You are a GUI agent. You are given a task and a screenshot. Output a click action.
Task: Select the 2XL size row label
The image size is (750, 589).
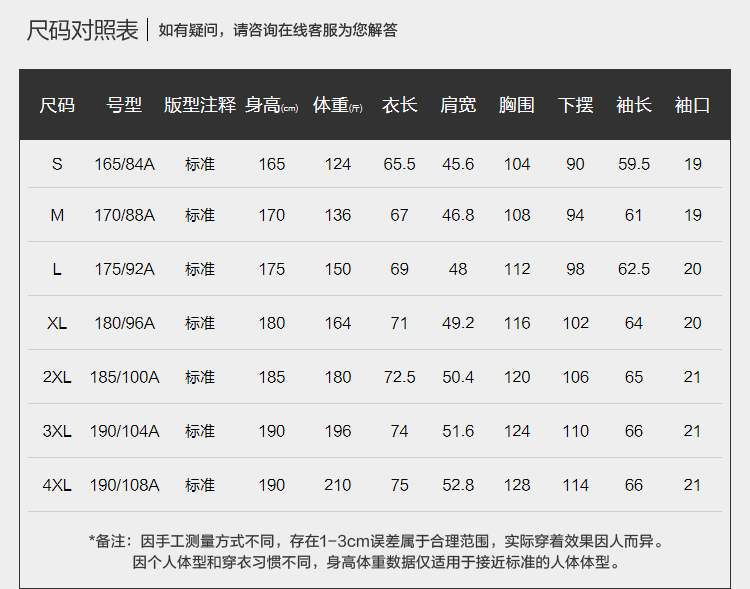pyautogui.click(x=57, y=377)
